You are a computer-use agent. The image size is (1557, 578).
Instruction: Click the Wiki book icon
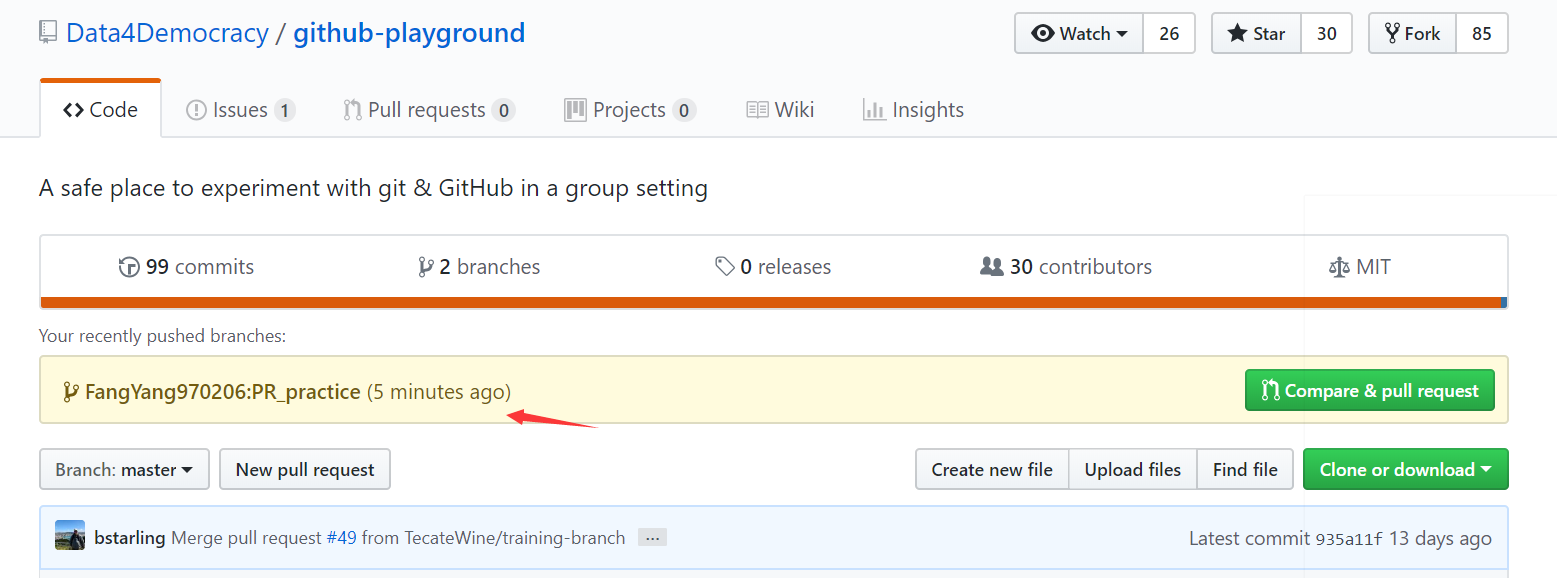click(757, 110)
